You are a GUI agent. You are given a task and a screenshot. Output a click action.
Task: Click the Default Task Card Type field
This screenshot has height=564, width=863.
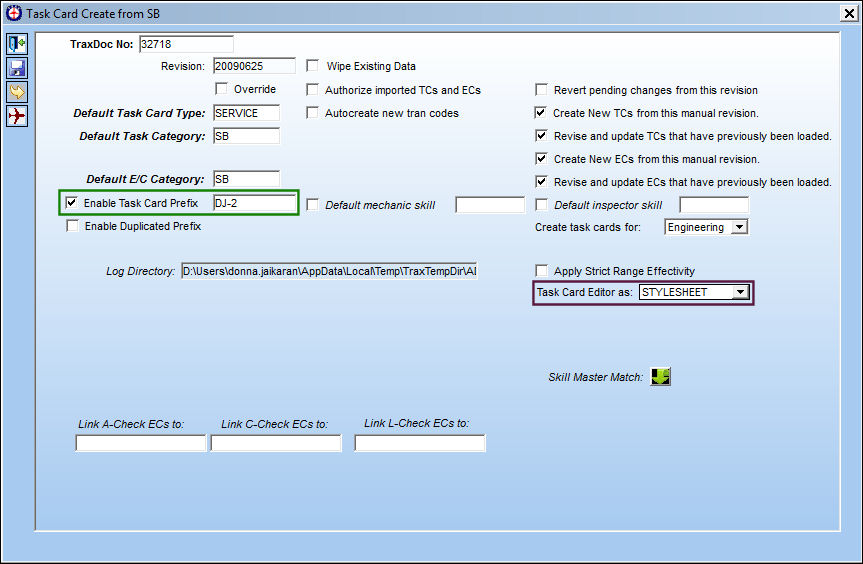247,113
